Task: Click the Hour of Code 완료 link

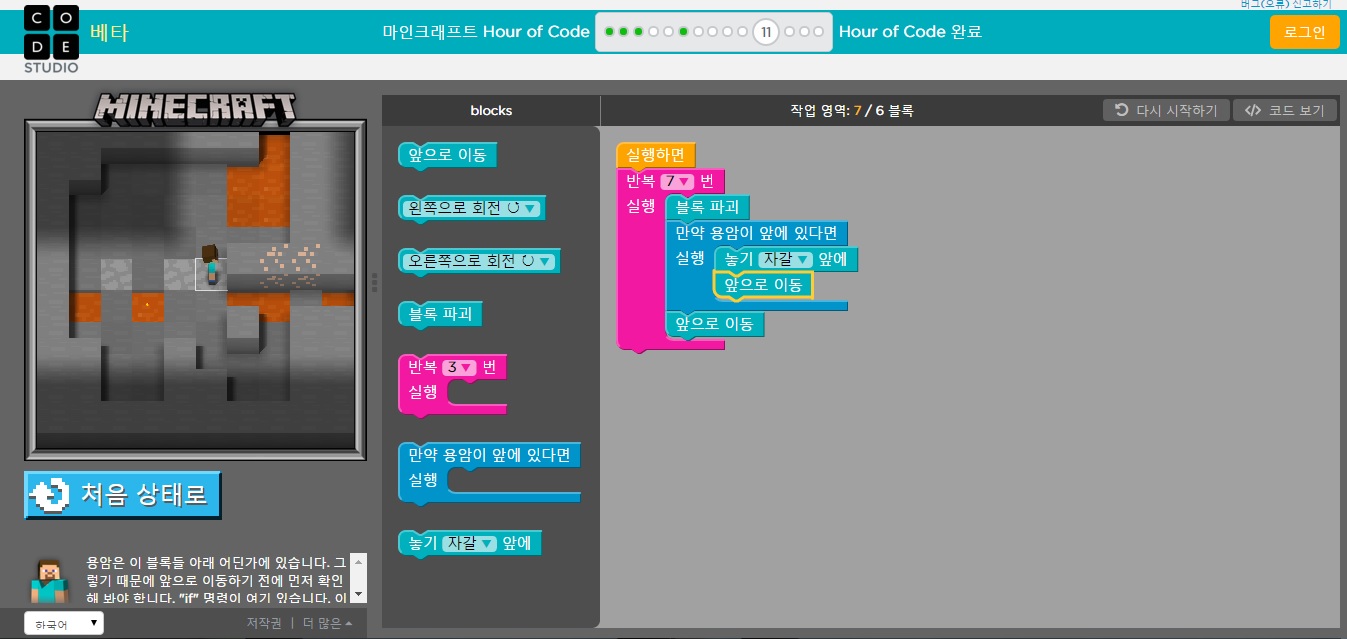Action: point(910,32)
